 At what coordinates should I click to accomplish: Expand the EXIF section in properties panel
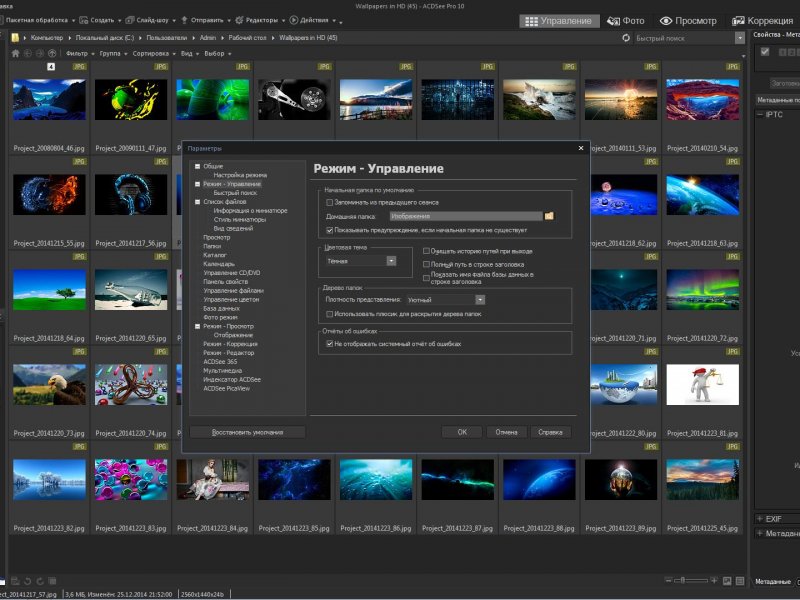(x=760, y=519)
